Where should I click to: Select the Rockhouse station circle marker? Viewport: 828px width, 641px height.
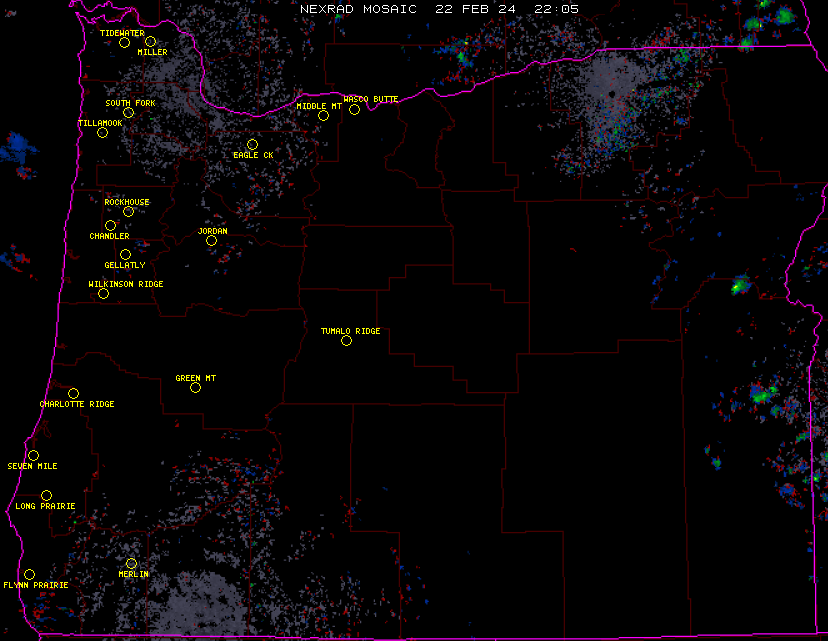[128, 212]
